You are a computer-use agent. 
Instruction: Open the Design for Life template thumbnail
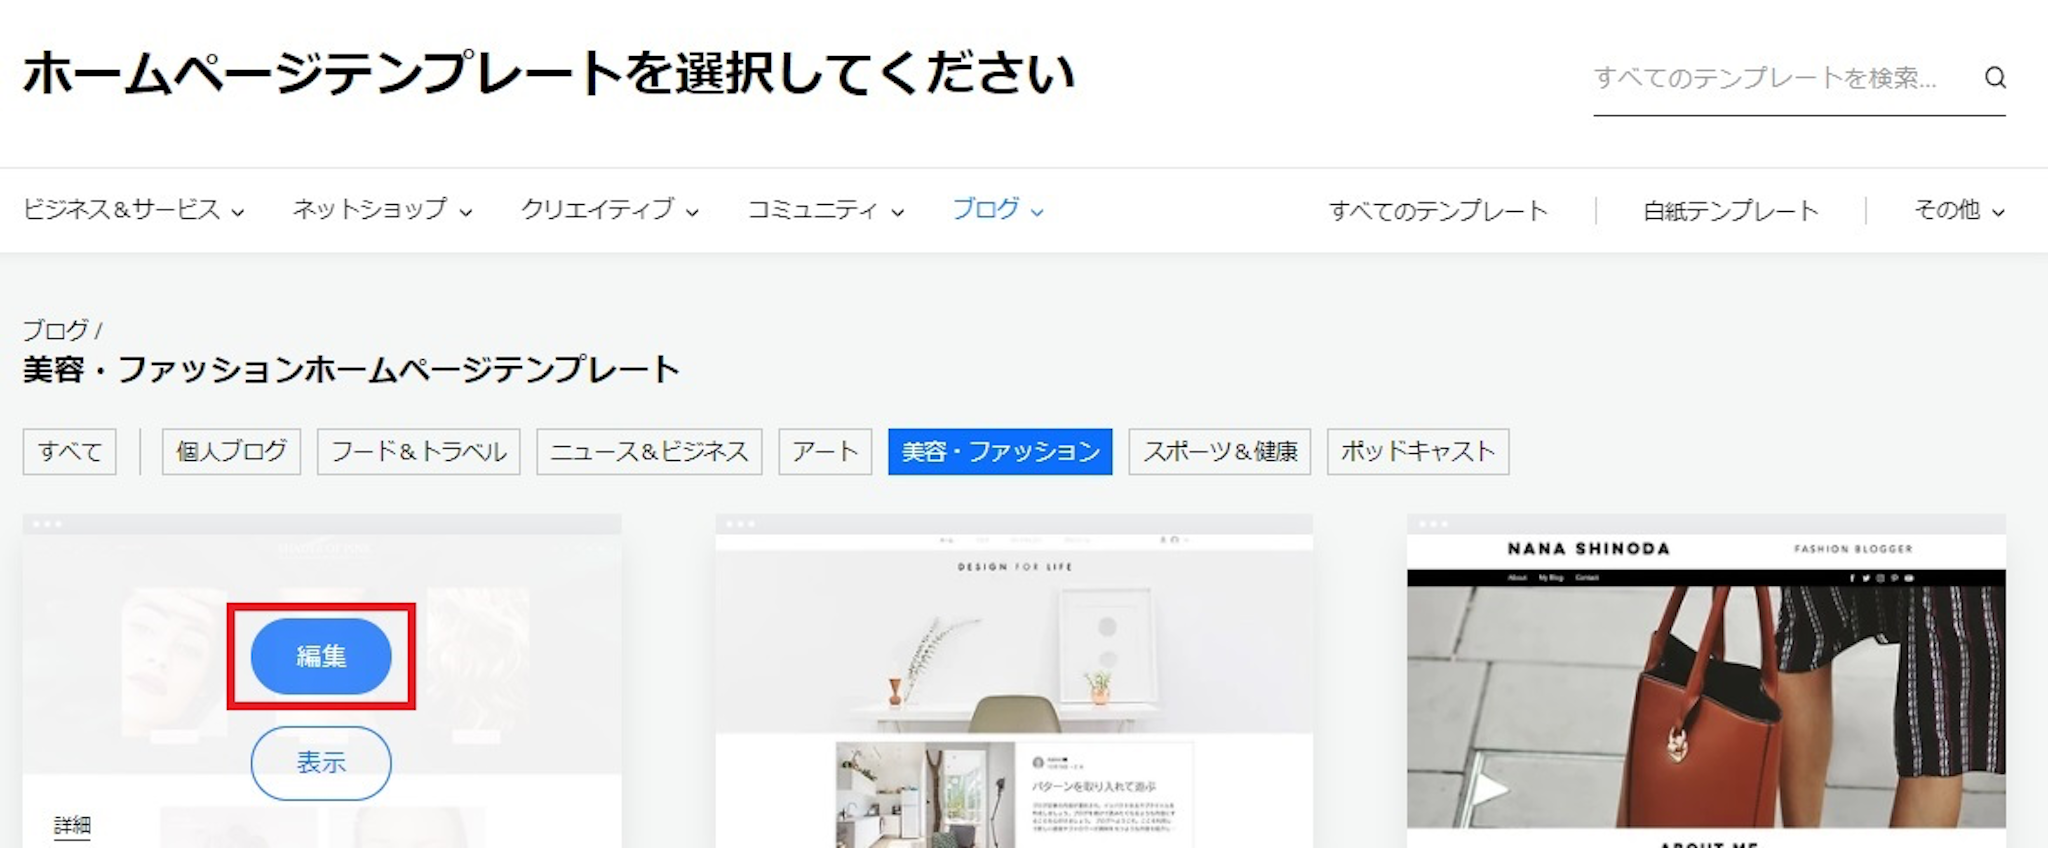[x=1014, y=682]
